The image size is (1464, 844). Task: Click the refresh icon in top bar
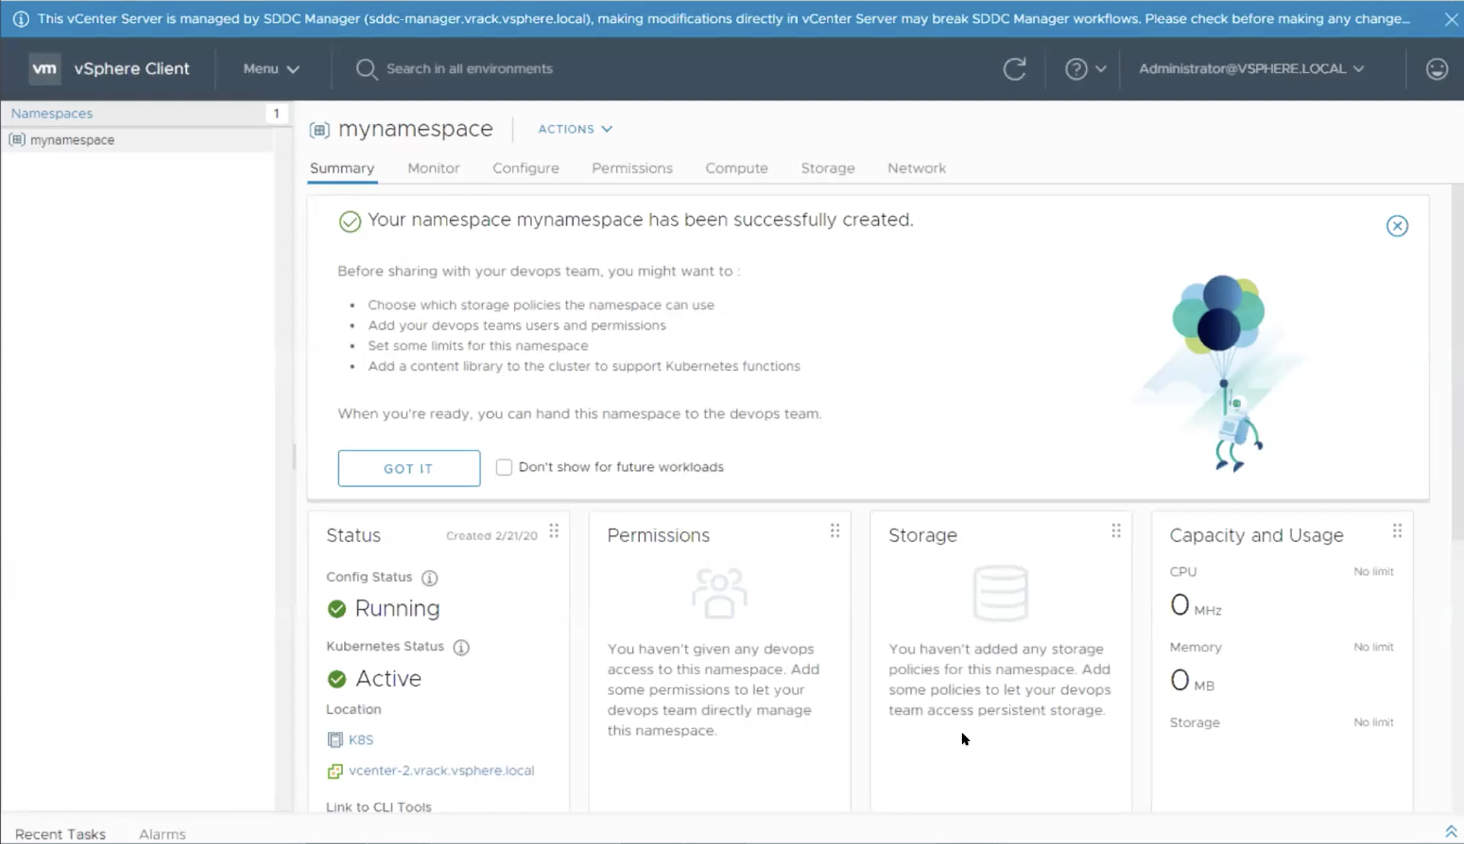coord(1014,69)
